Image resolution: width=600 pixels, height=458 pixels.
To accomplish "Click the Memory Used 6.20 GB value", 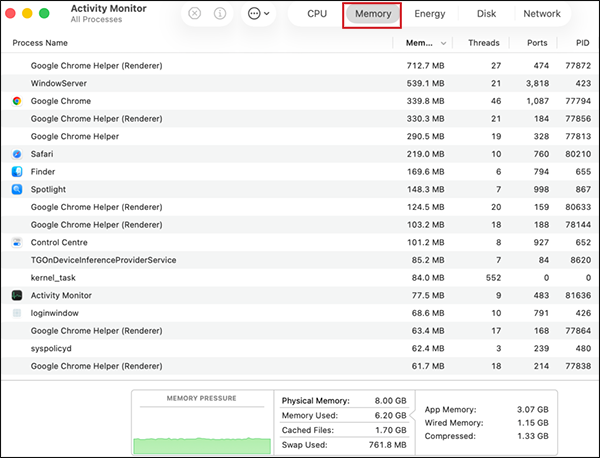I will pyautogui.click(x=390, y=415).
